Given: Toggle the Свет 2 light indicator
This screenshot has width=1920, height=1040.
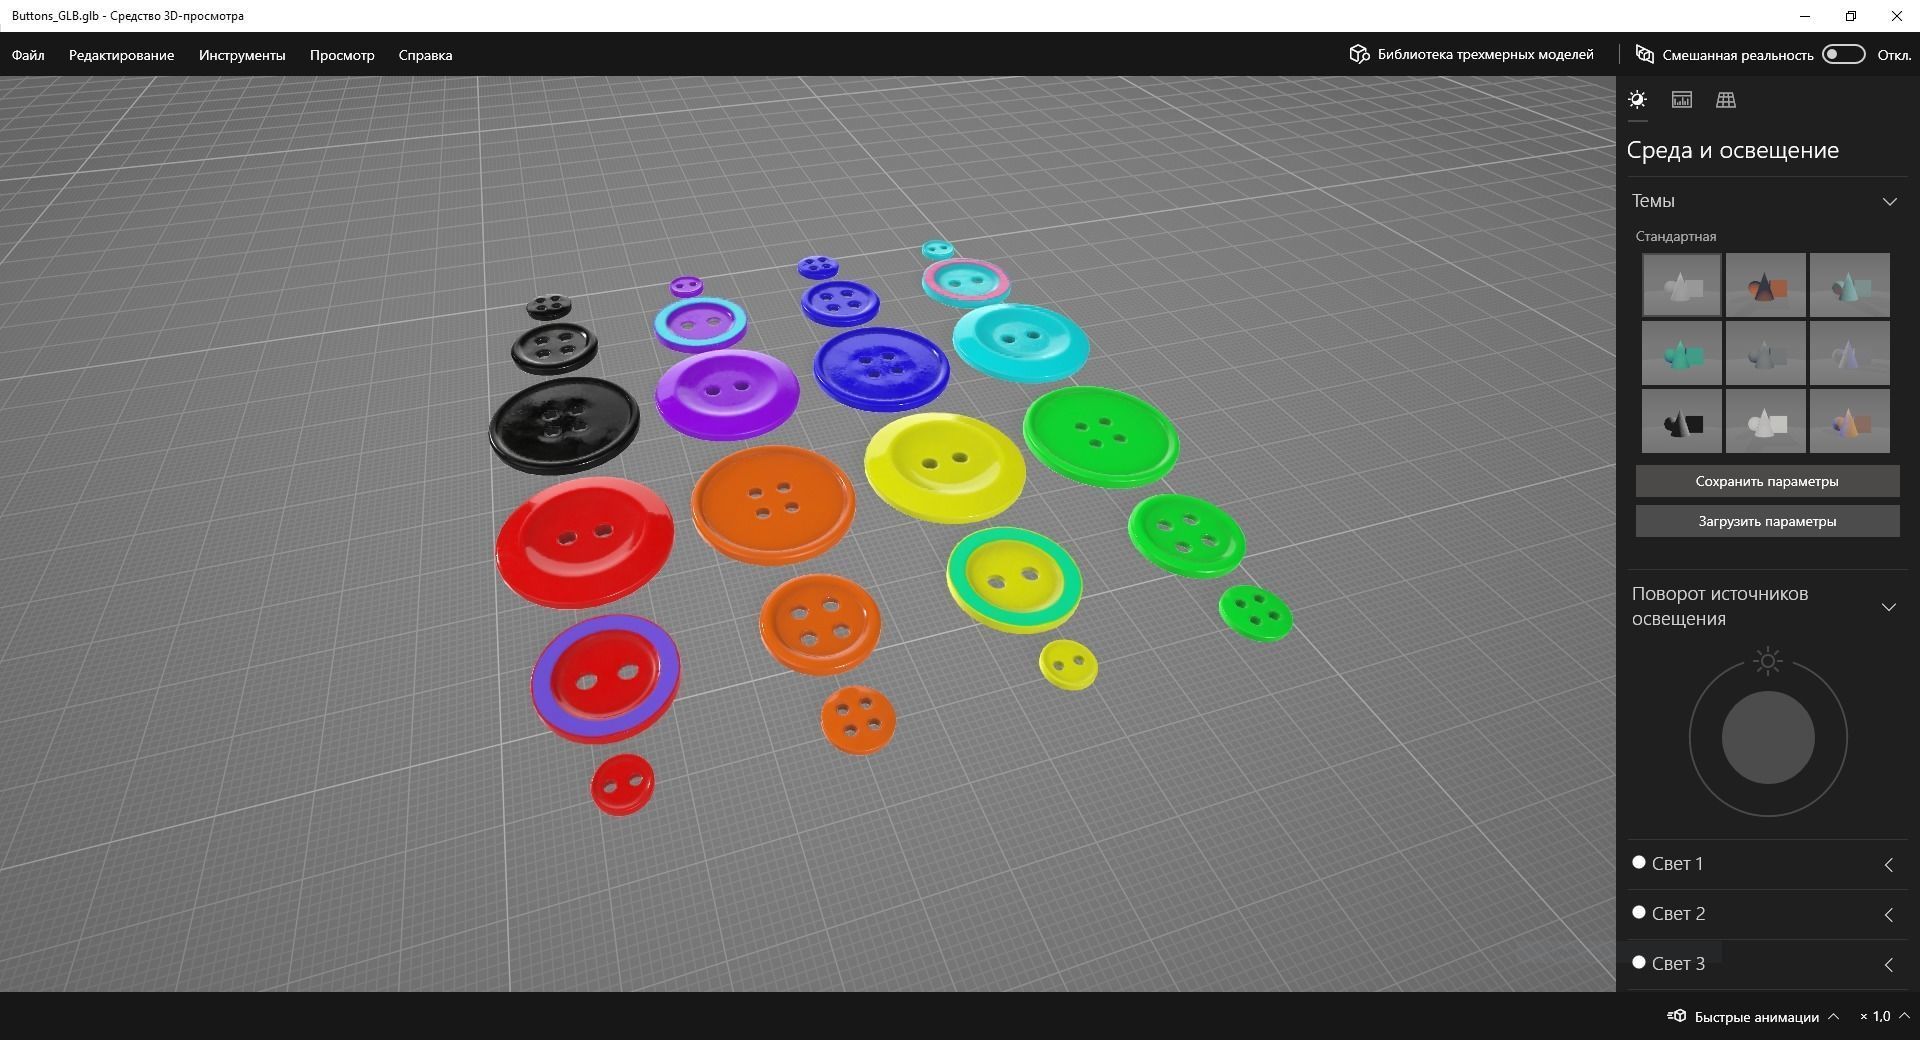Looking at the screenshot, I should pyautogui.click(x=1638, y=912).
